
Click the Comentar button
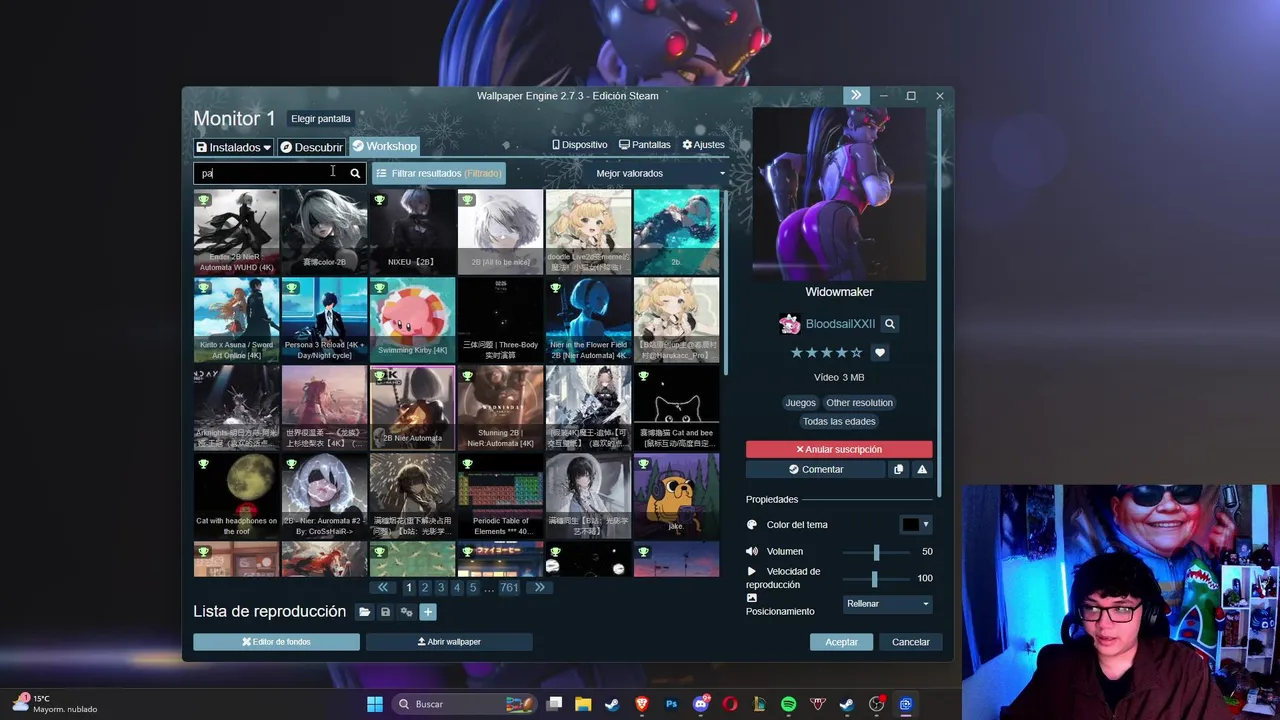(815, 469)
